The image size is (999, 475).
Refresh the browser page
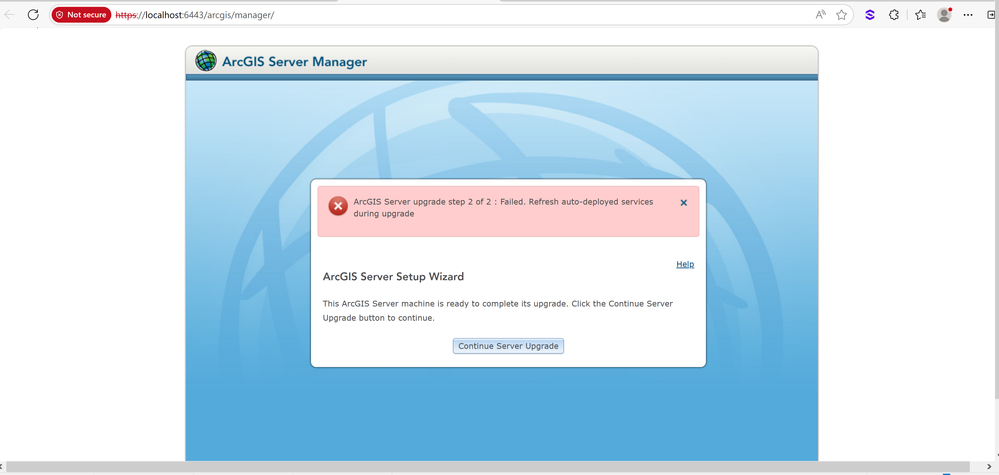33,15
